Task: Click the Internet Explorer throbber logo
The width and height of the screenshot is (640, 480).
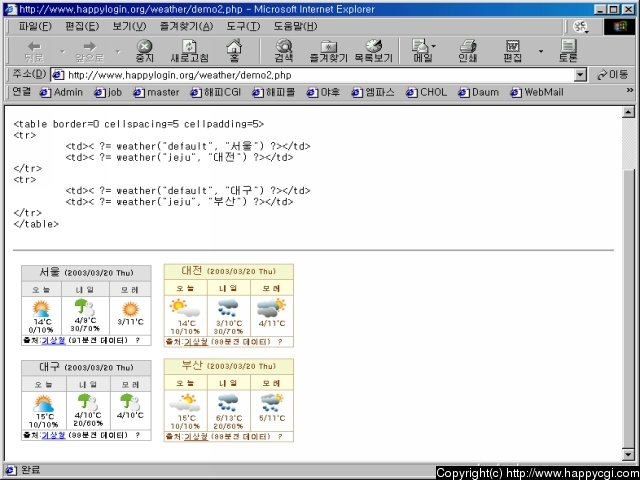Action: coord(619,27)
